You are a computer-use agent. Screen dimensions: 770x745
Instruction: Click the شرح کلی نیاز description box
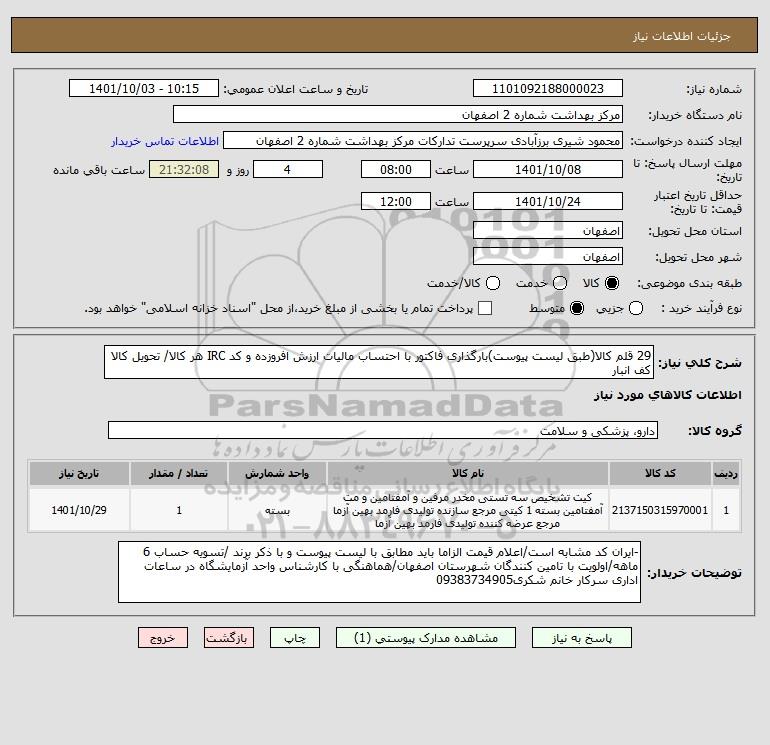point(379,362)
